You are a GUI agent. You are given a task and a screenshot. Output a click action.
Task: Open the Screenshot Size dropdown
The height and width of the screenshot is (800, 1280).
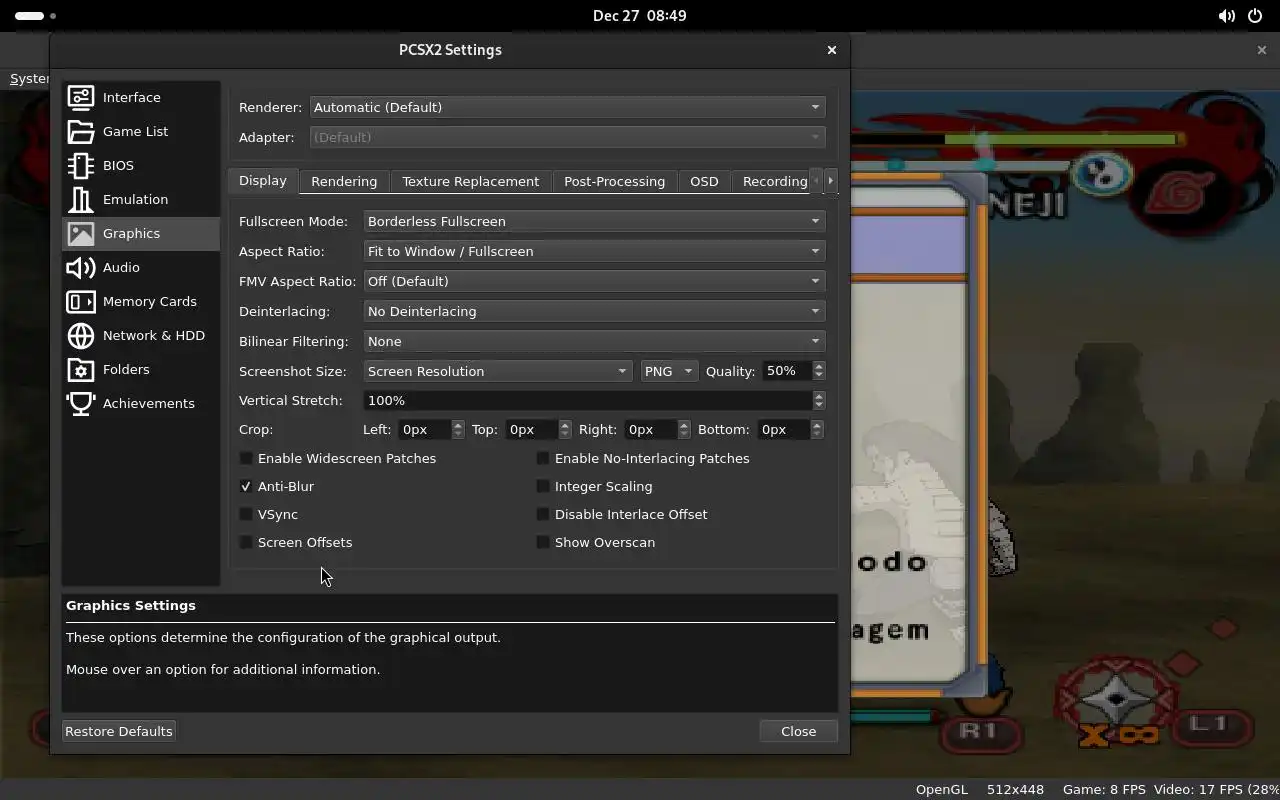point(498,371)
